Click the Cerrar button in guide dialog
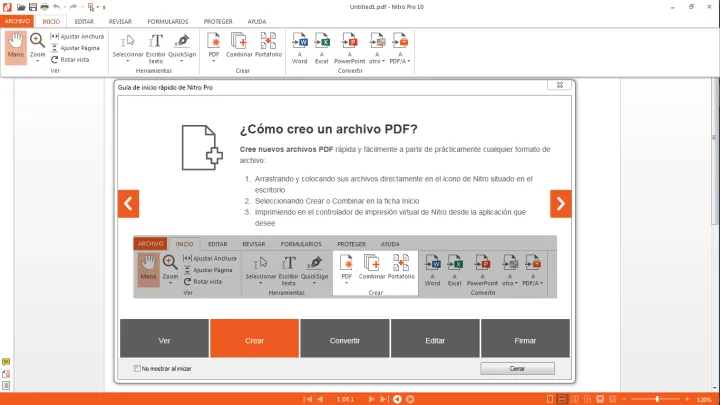 (518, 368)
